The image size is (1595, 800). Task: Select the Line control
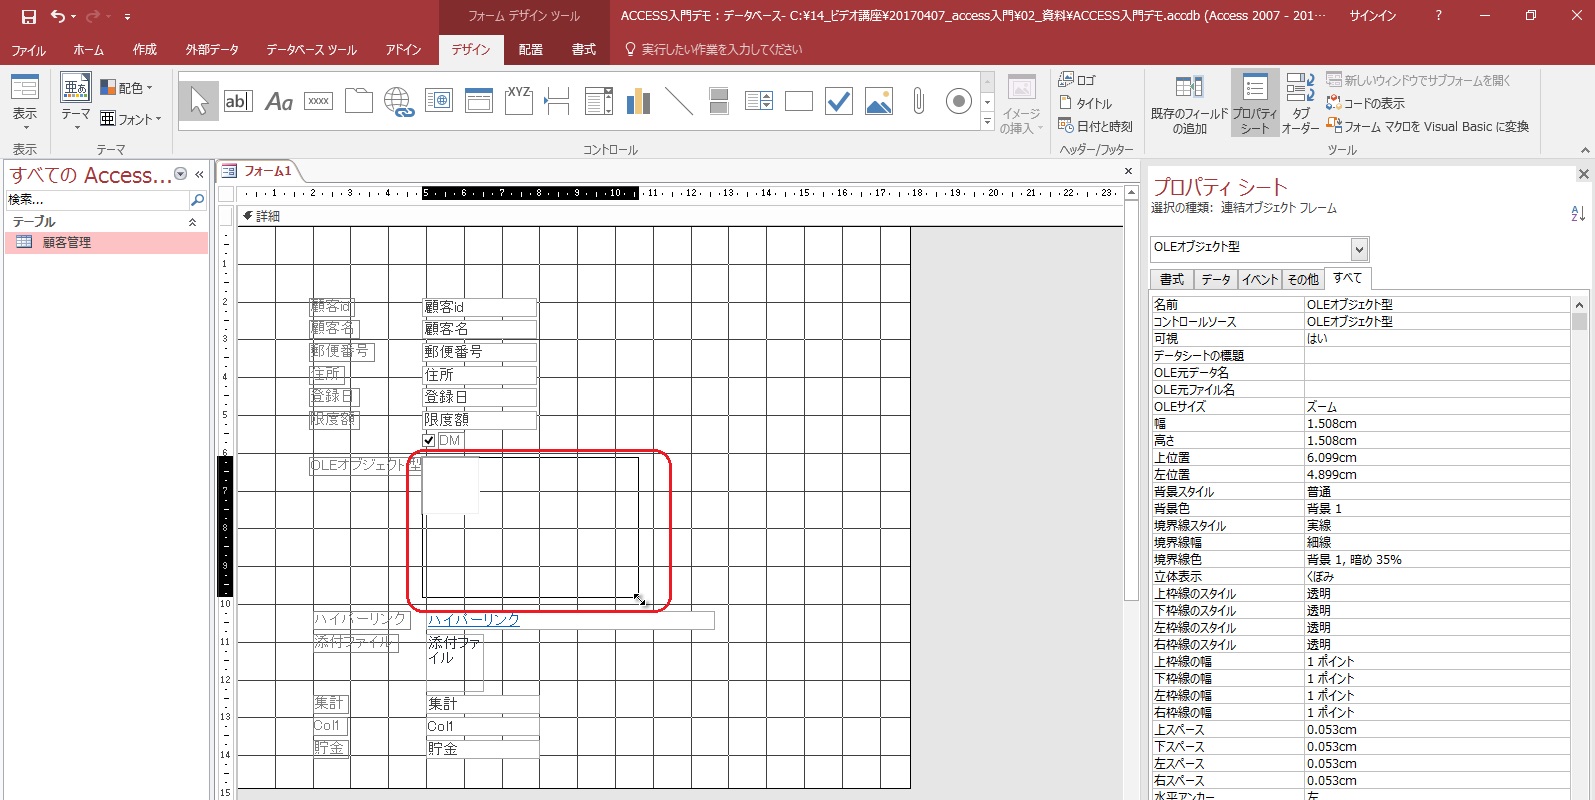tap(679, 101)
